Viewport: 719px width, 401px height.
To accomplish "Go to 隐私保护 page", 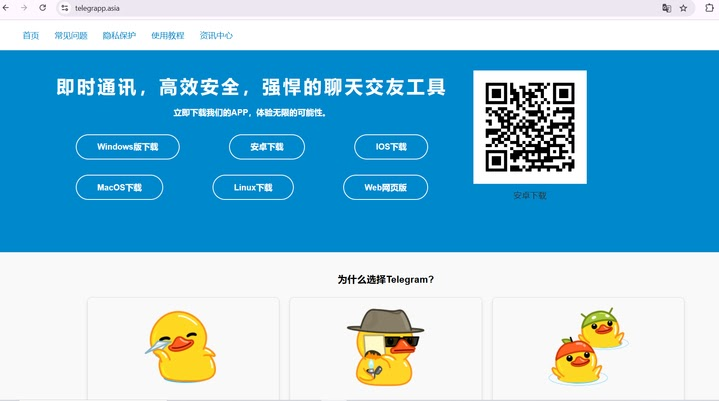I will click(x=119, y=35).
